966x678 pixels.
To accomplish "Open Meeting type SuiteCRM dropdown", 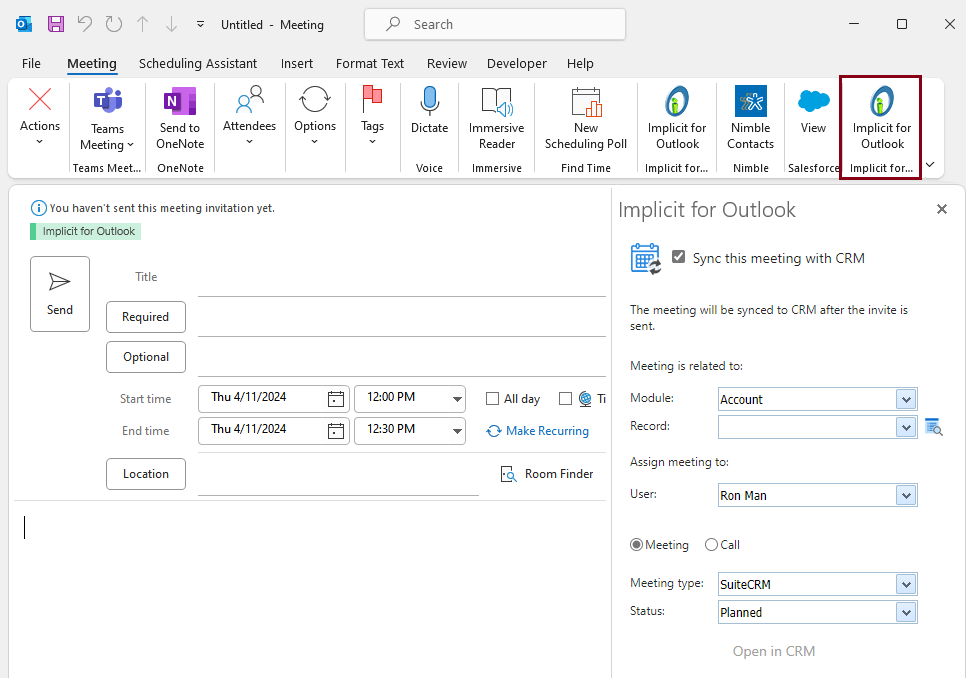I will (906, 584).
